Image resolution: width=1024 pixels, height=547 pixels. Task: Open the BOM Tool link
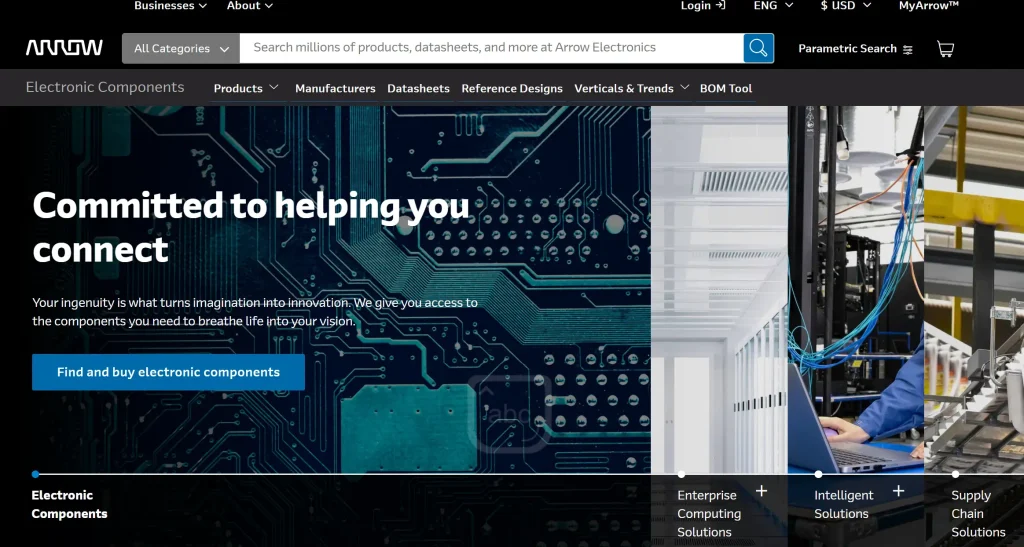pos(726,88)
